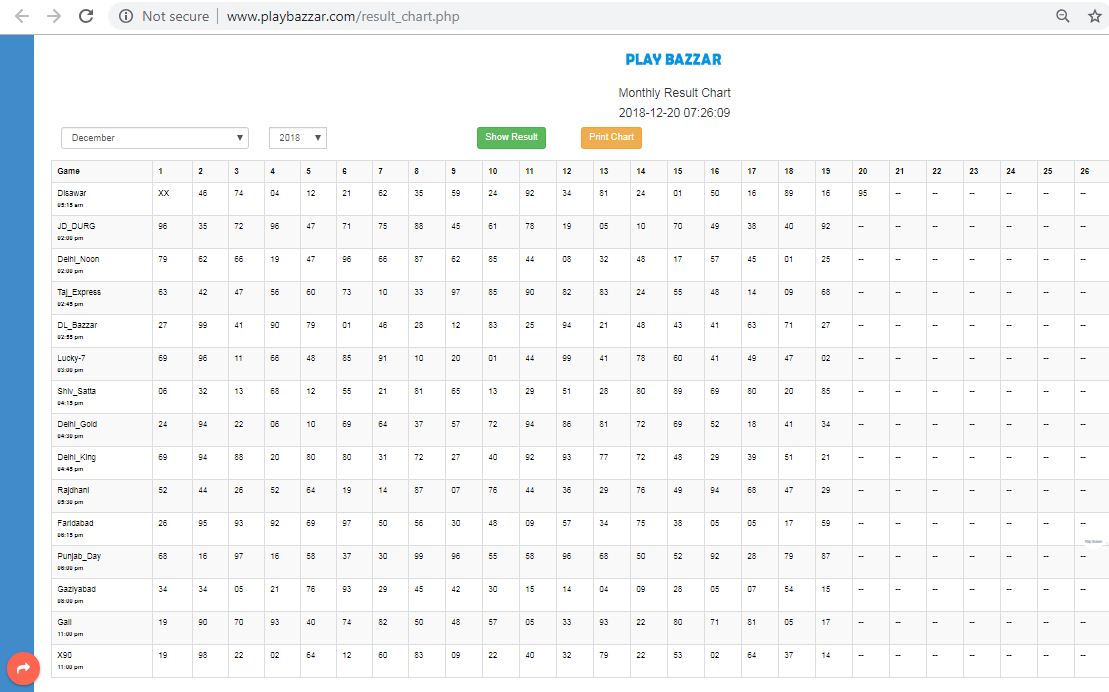Select the Lucky-7 row label
This screenshot has width=1109, height=692.
(x=71, y=358)
